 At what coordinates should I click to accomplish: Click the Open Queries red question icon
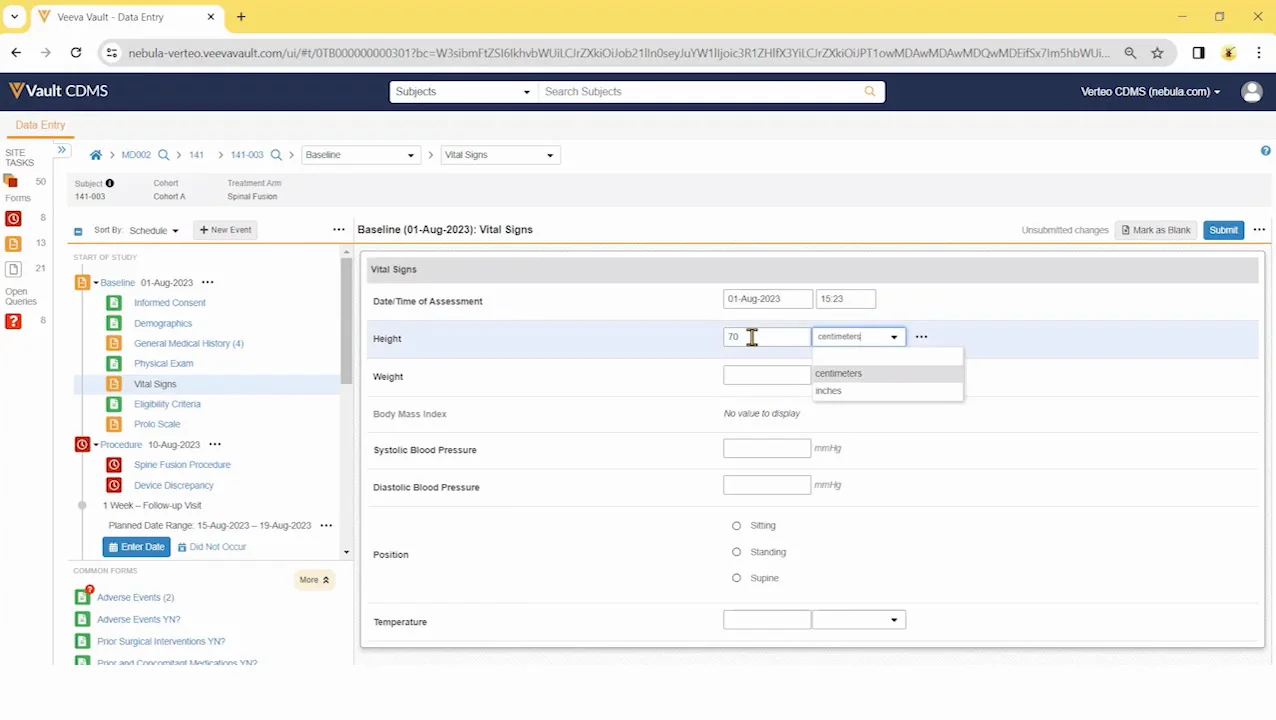pos(13,321)
